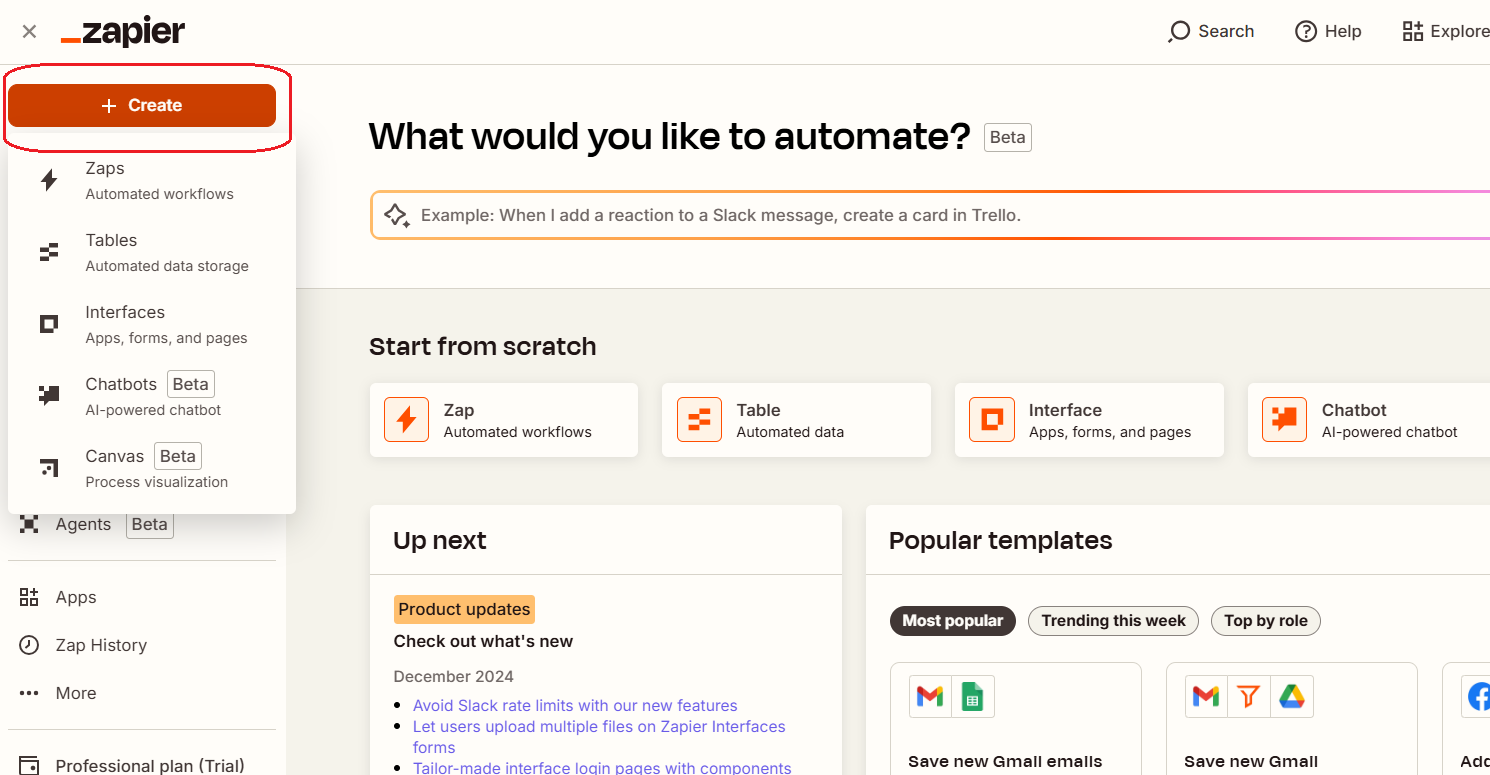Select Interfaces from the Create menu

click(152, 324)
